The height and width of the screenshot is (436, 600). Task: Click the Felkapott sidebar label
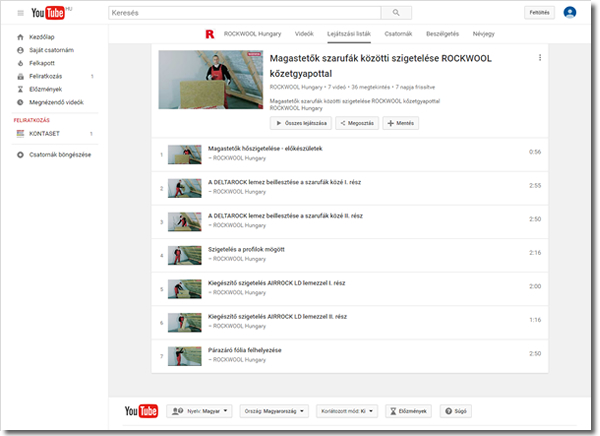point(42,63)
